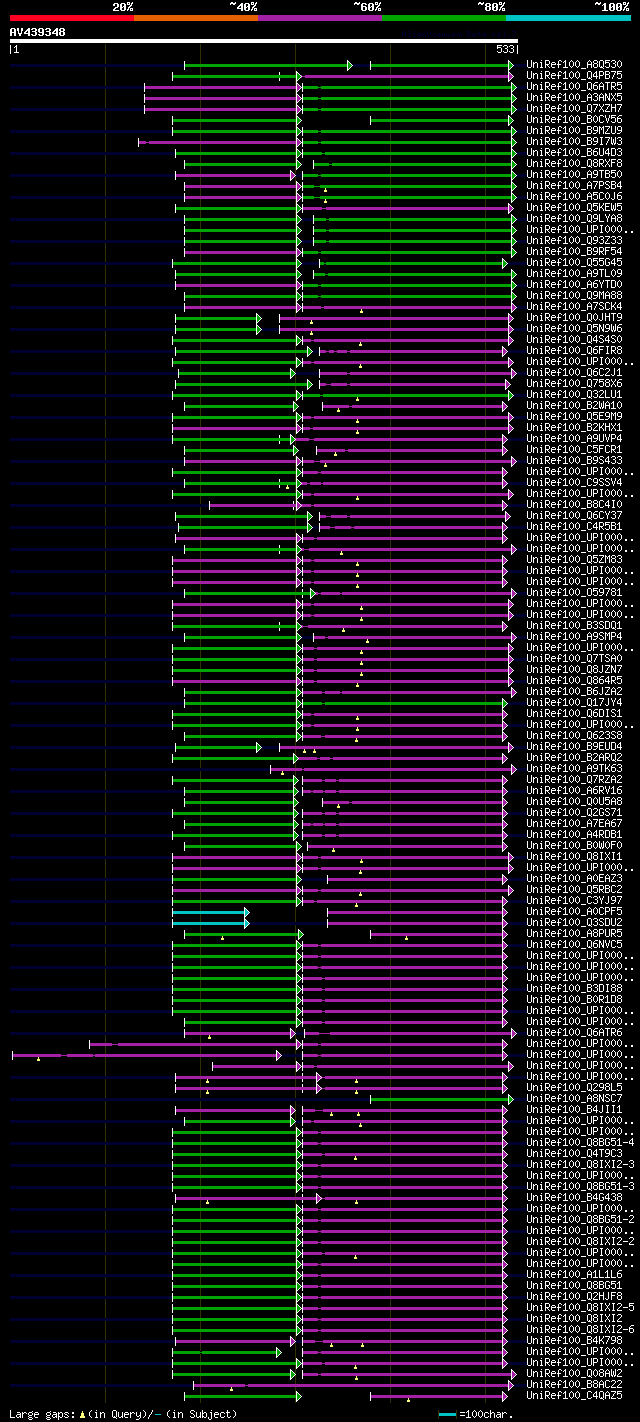Open hit UniRef100_A8Q530
This screenshot has height=1422, width=640.
tap(574, 65)
